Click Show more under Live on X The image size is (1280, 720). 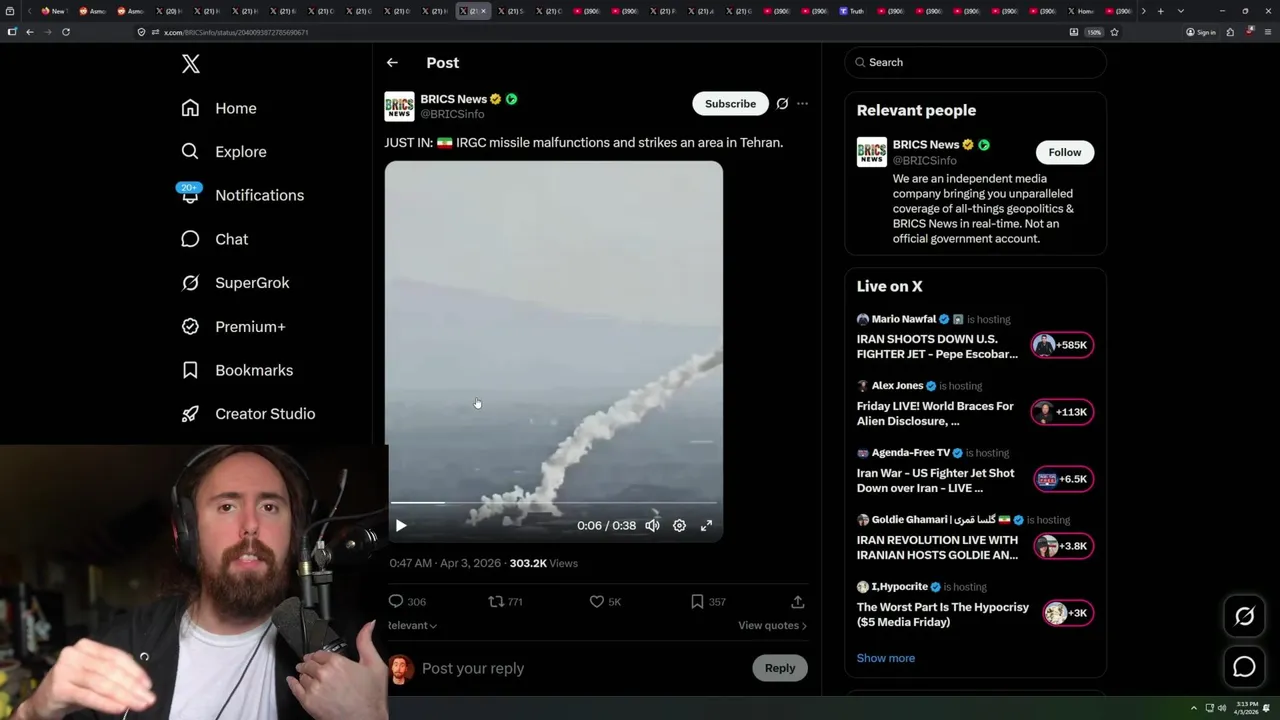[886, 658]
